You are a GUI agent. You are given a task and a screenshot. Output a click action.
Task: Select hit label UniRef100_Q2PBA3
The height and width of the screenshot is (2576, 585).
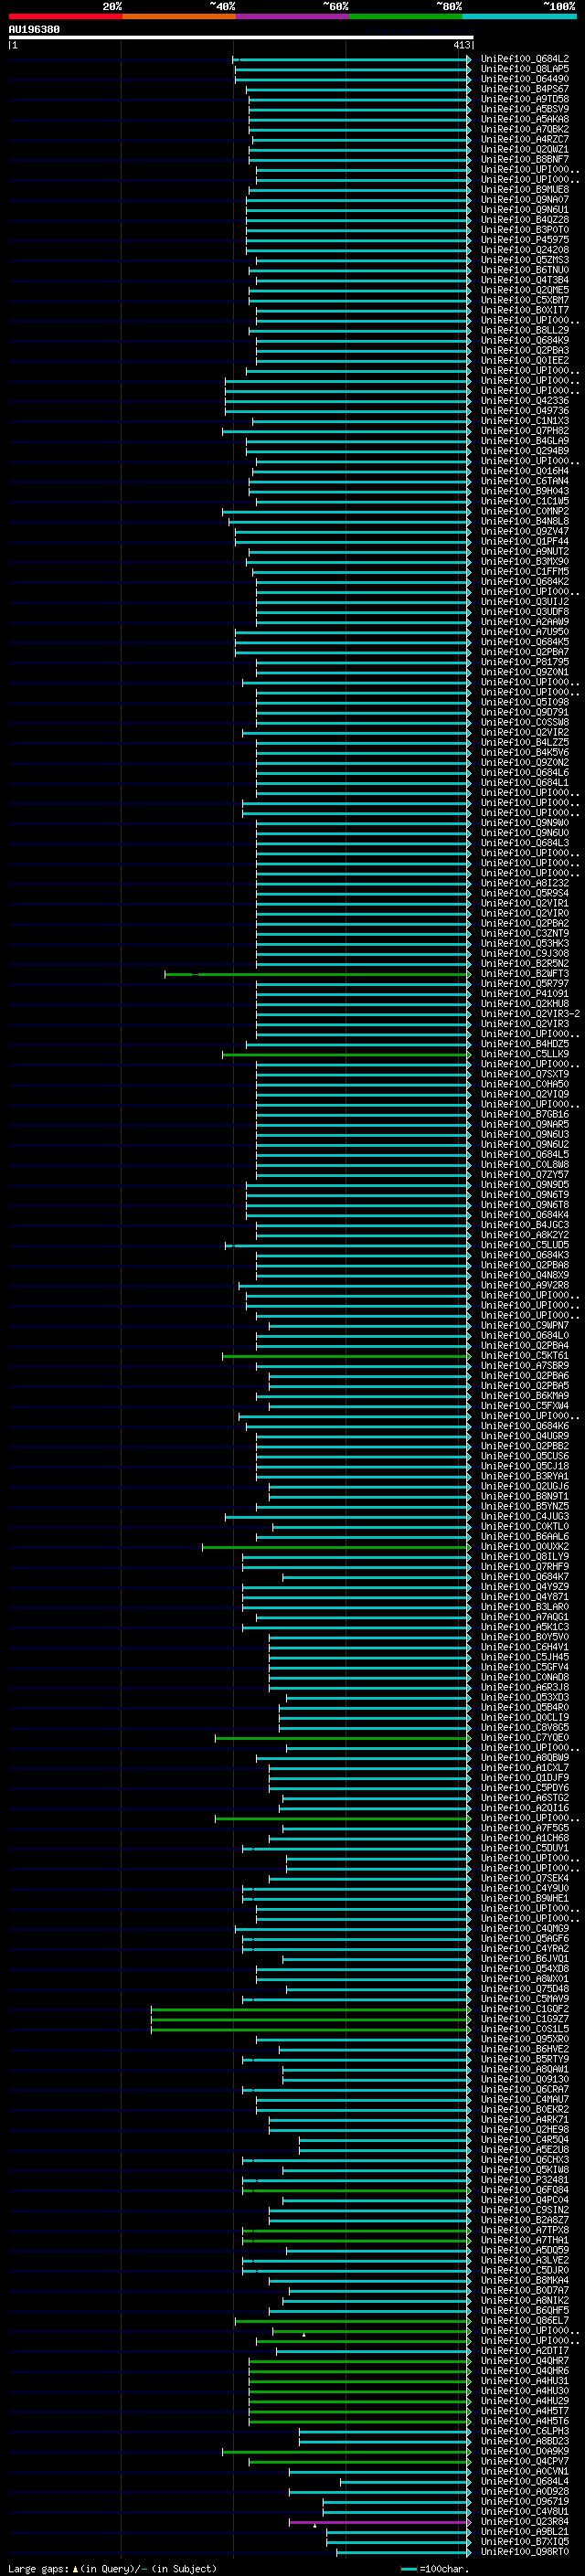(x=524, y=350)
